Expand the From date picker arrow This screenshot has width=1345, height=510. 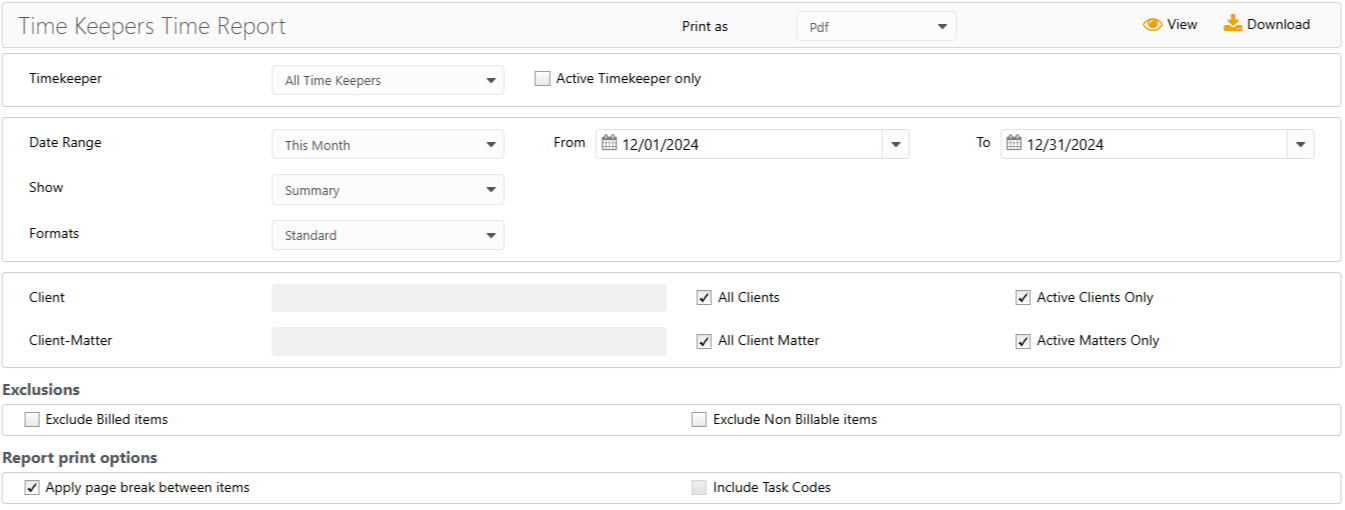point(895,145)
